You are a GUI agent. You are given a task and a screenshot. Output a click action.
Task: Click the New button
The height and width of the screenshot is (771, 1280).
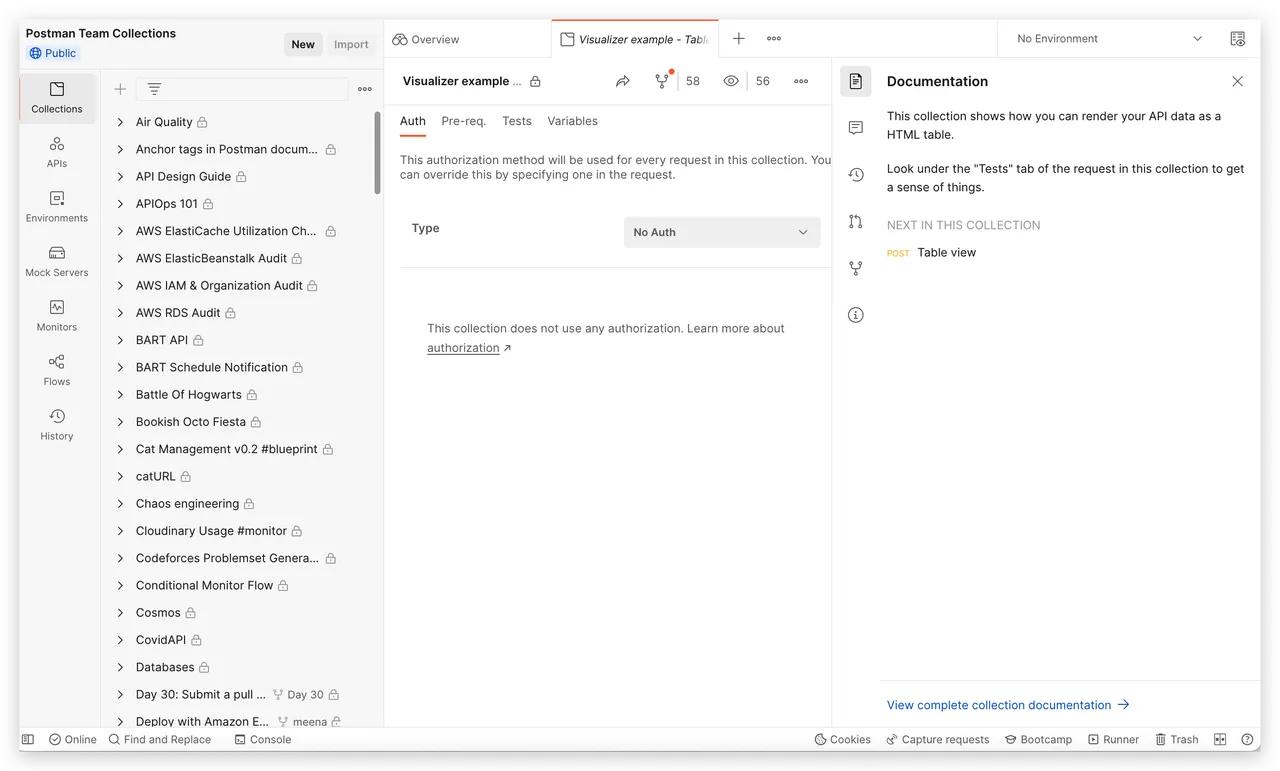point(303,44)
